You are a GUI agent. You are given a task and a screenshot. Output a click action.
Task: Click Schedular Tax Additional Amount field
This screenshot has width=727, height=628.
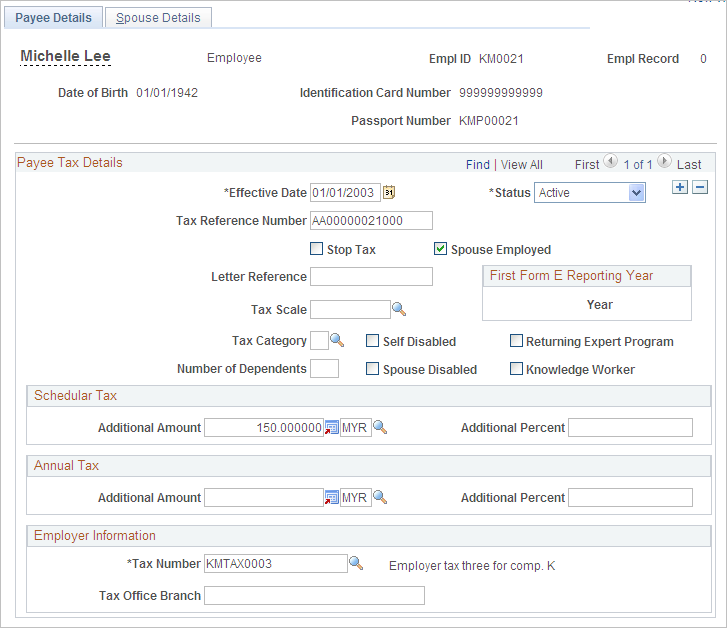pos(264,428)
